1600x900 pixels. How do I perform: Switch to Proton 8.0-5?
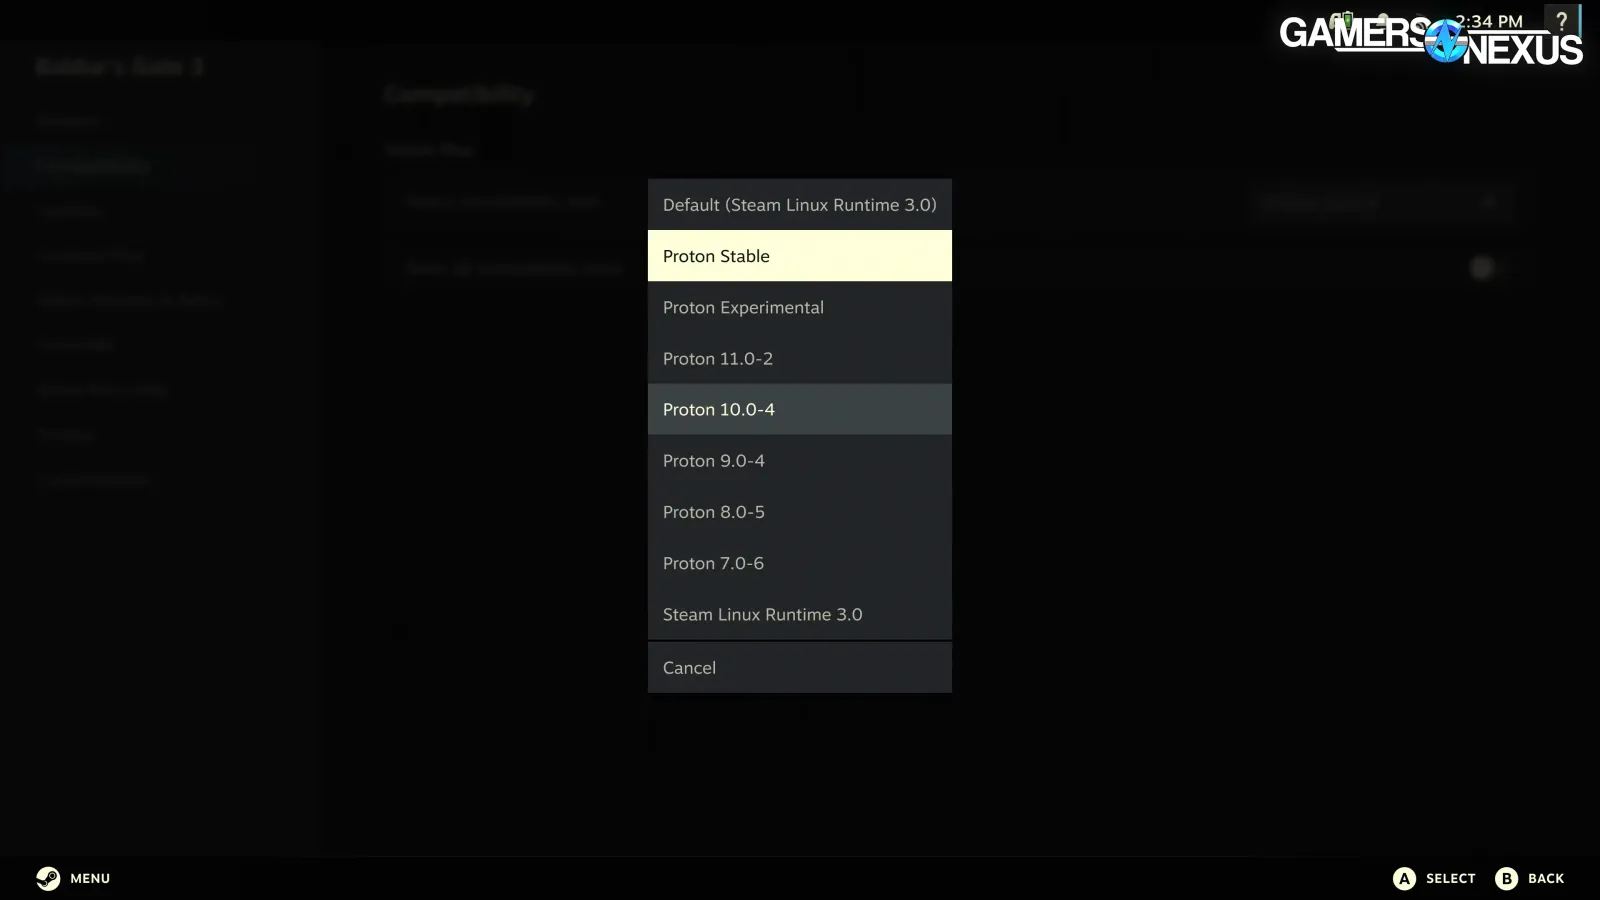tap(800, 511)
